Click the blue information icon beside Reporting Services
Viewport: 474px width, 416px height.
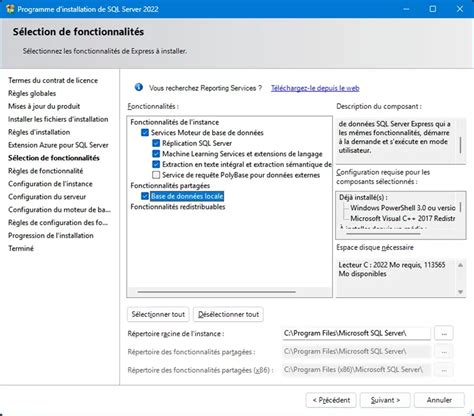(139, 87)
